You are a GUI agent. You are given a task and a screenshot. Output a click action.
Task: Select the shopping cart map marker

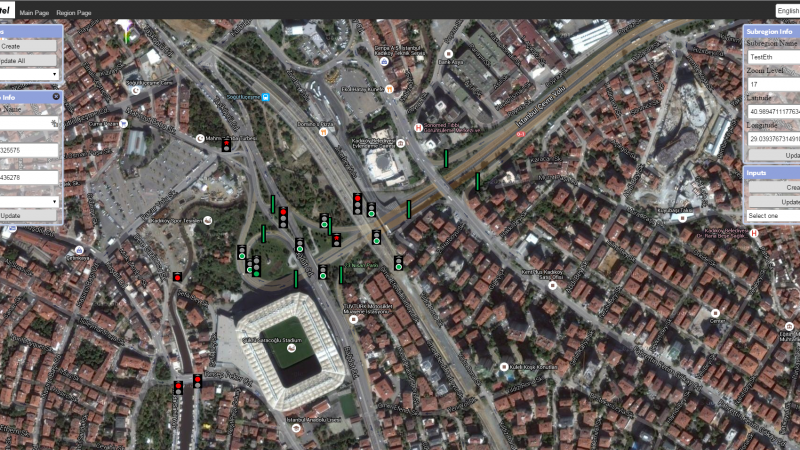[x=123, y=123]
